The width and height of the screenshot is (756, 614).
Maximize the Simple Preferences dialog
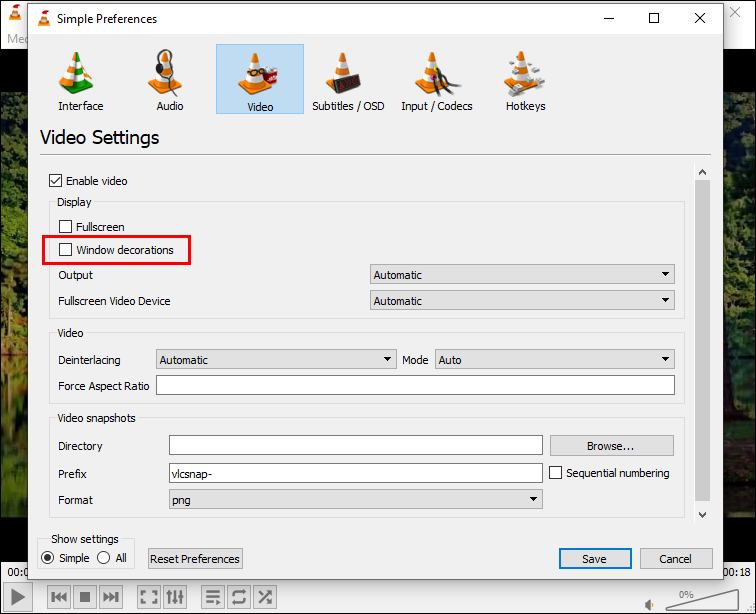[654, 18]
